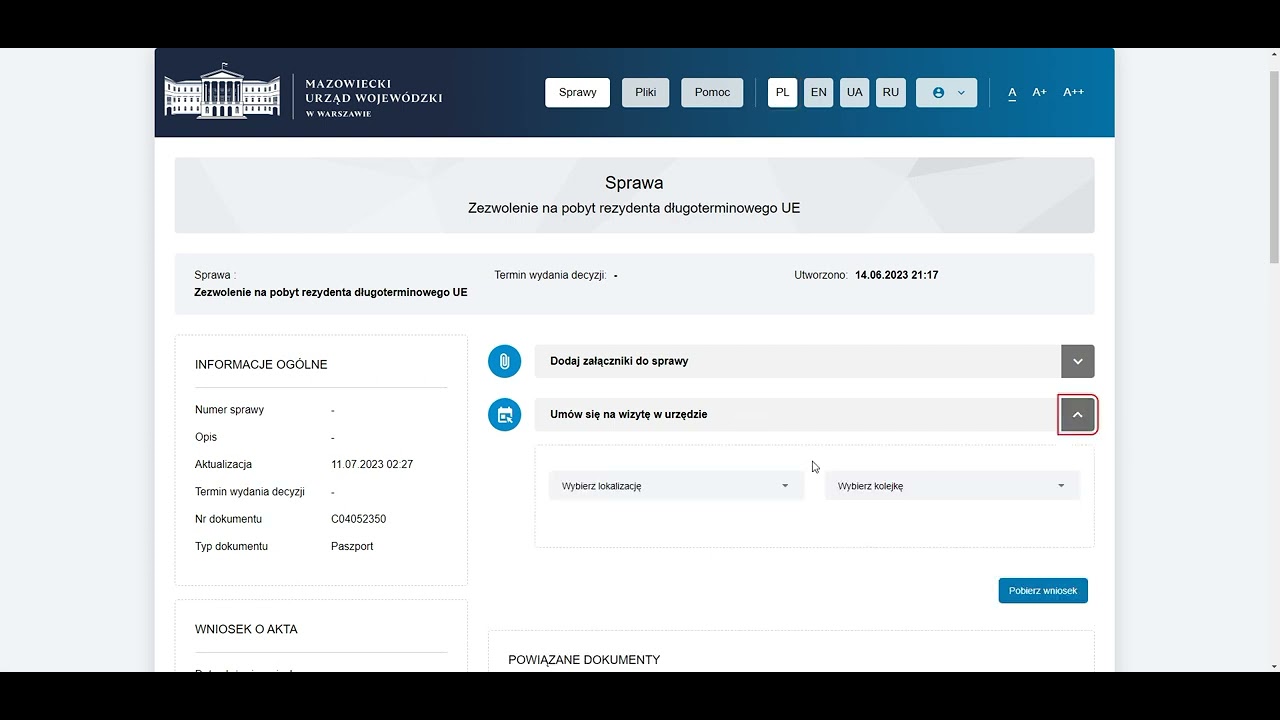Click the Mazowiecki Urząd Wojewódzki logo

click(x=304, y=93)
